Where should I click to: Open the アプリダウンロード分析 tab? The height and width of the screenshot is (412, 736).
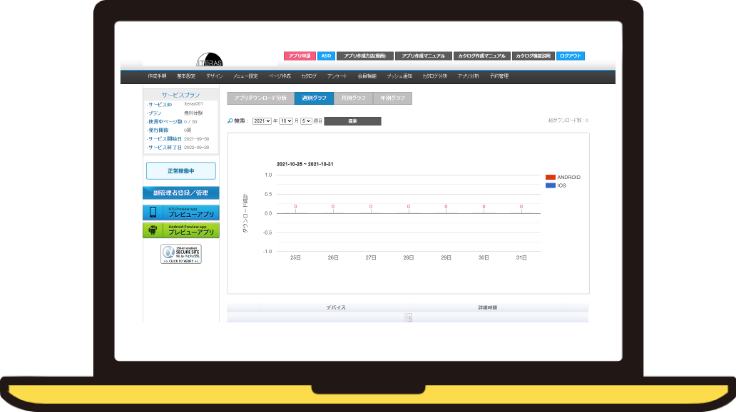(x=260, y=98)
